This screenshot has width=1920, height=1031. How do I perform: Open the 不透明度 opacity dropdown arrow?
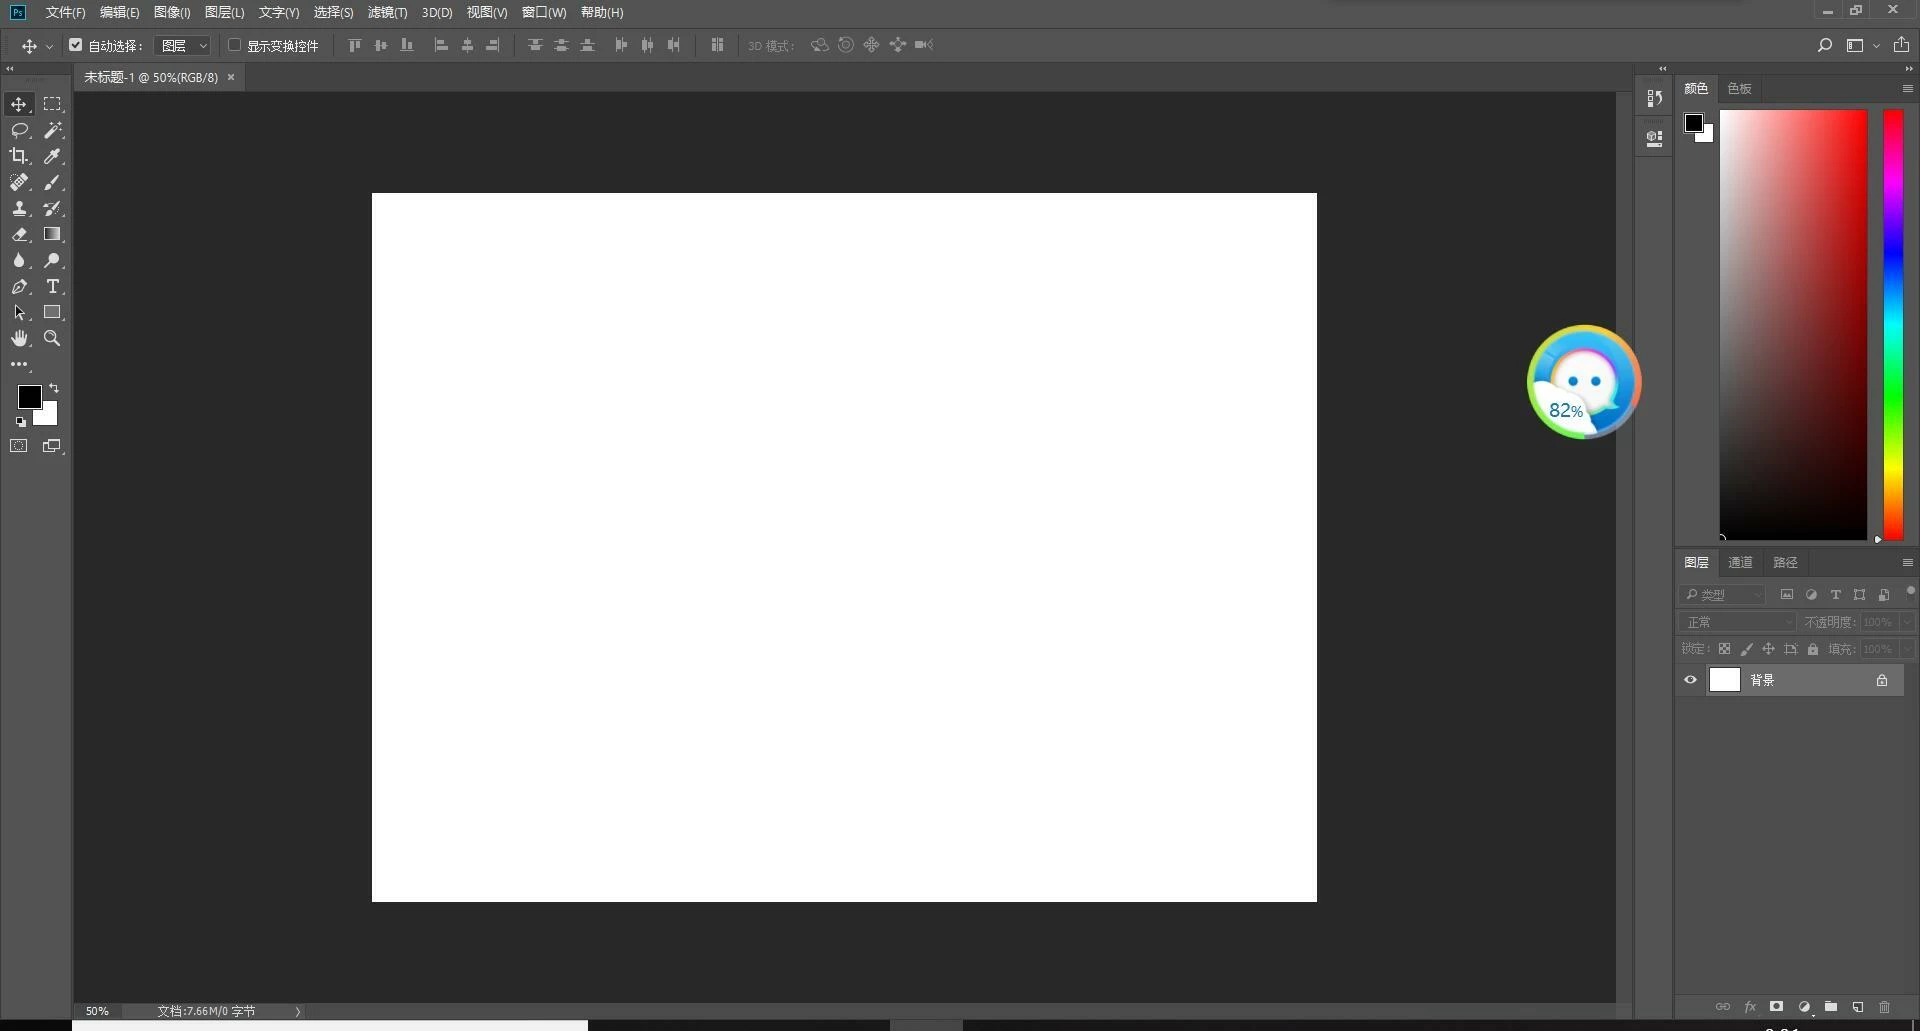point(1907,622)
